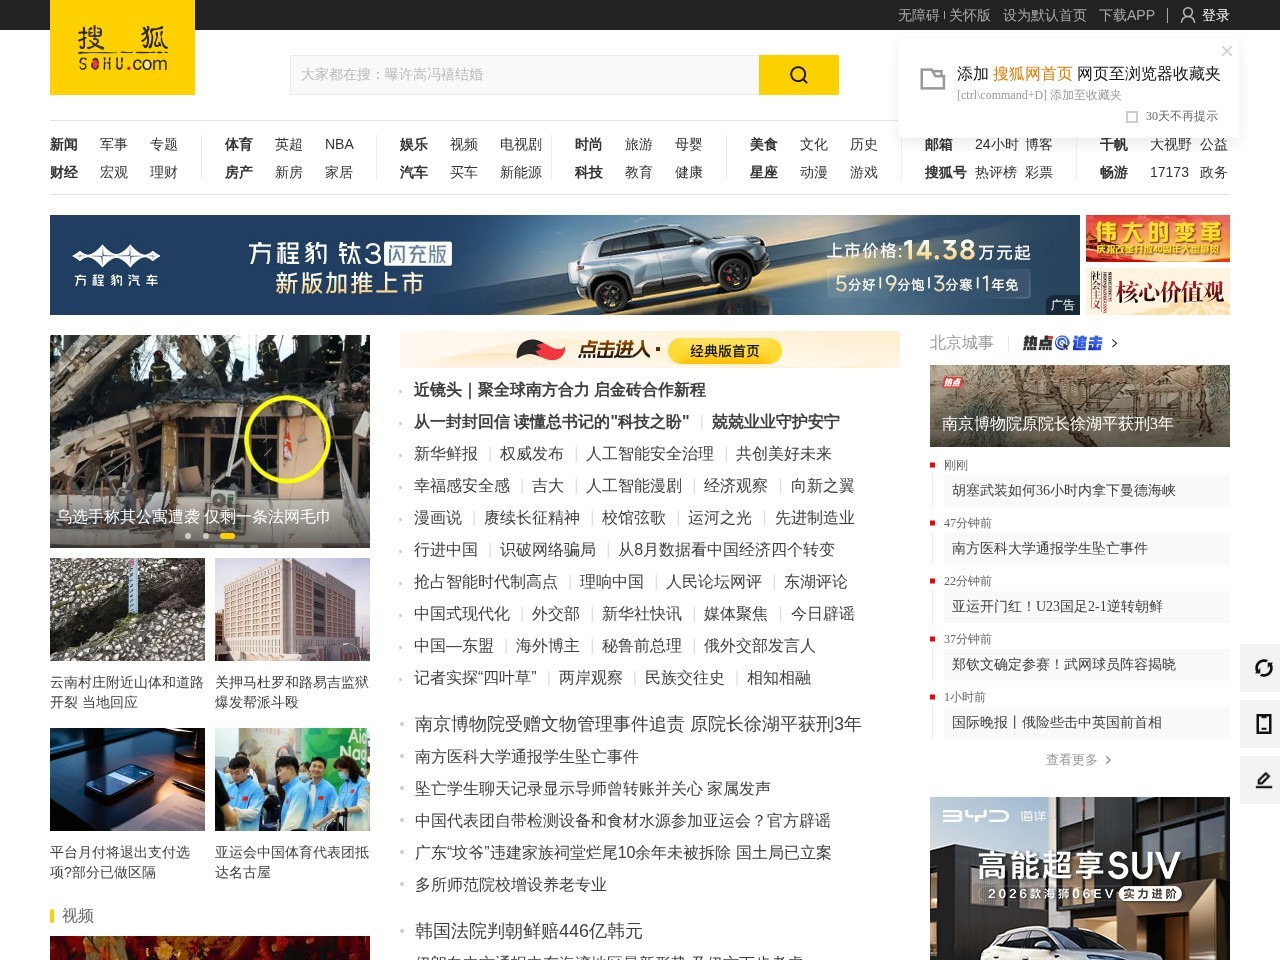Click the chevron arrow next to 热点追击
Screen dimensions: 1280x960
coord(1114,343)
